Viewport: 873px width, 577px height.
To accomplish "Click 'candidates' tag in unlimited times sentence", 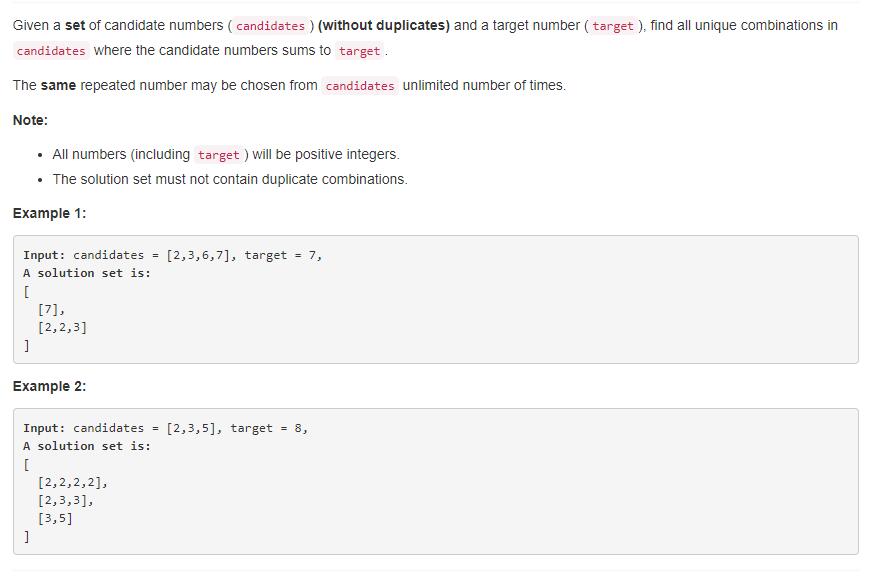I will click(x=360, y=86).
